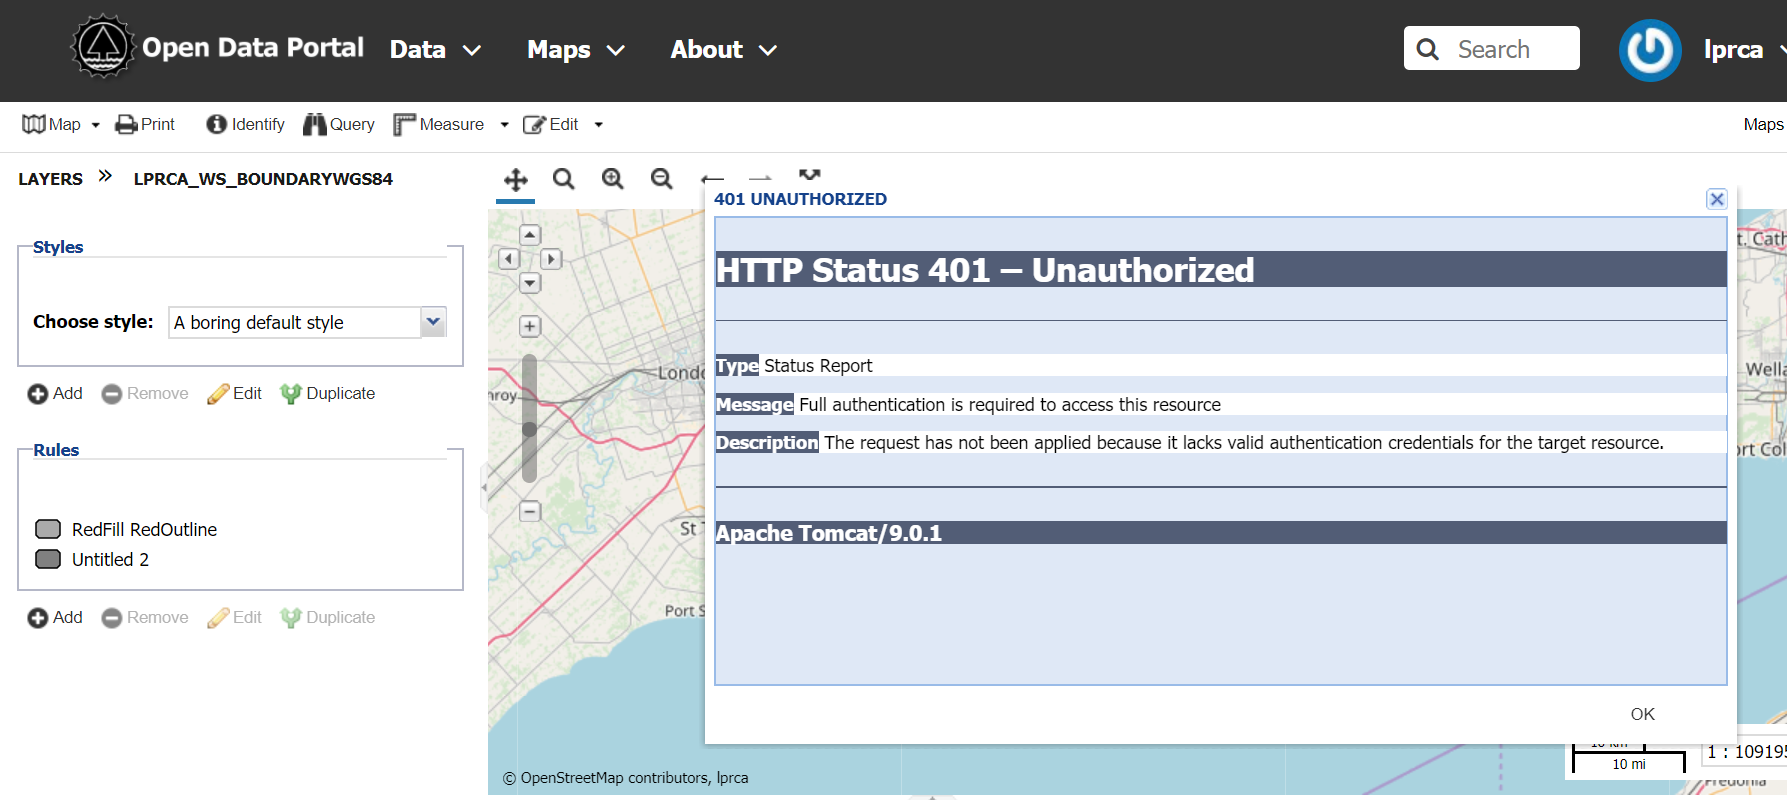1787x800 pixels.
Task: Click the map scale ratio field
Action: coord(1744,752)
